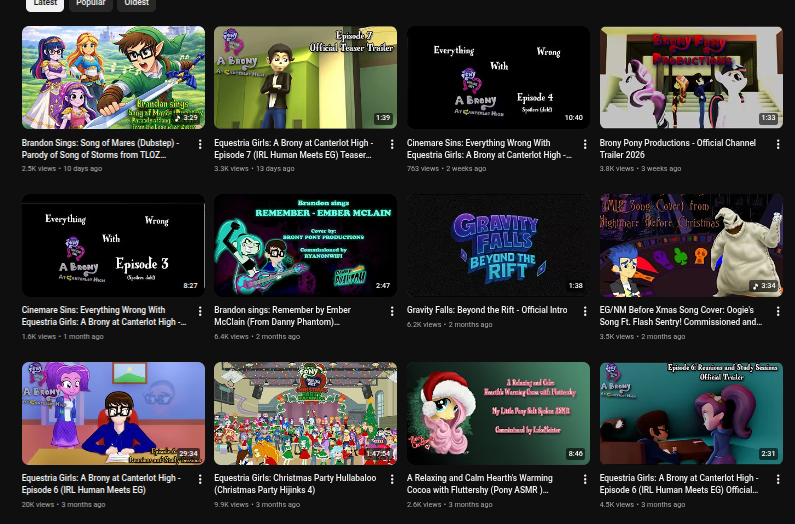Open menu for Christmas Party Hullabaloo video

click(x=392, y=479)
